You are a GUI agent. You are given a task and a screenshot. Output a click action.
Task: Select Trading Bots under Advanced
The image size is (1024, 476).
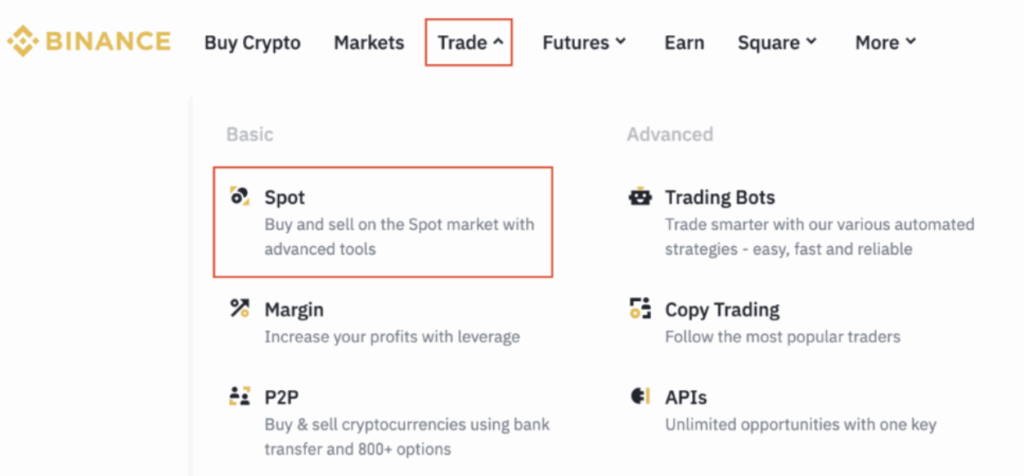click(720, 198)
